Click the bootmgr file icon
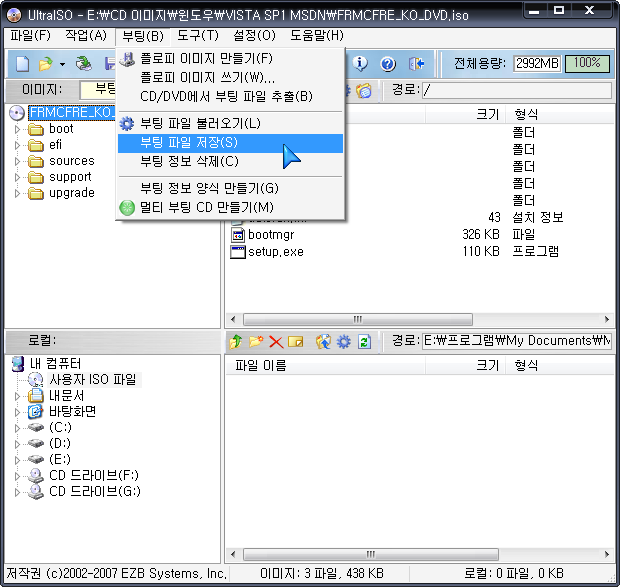Image resolution: width=620 pixels, height=587 pixels. 238,235
